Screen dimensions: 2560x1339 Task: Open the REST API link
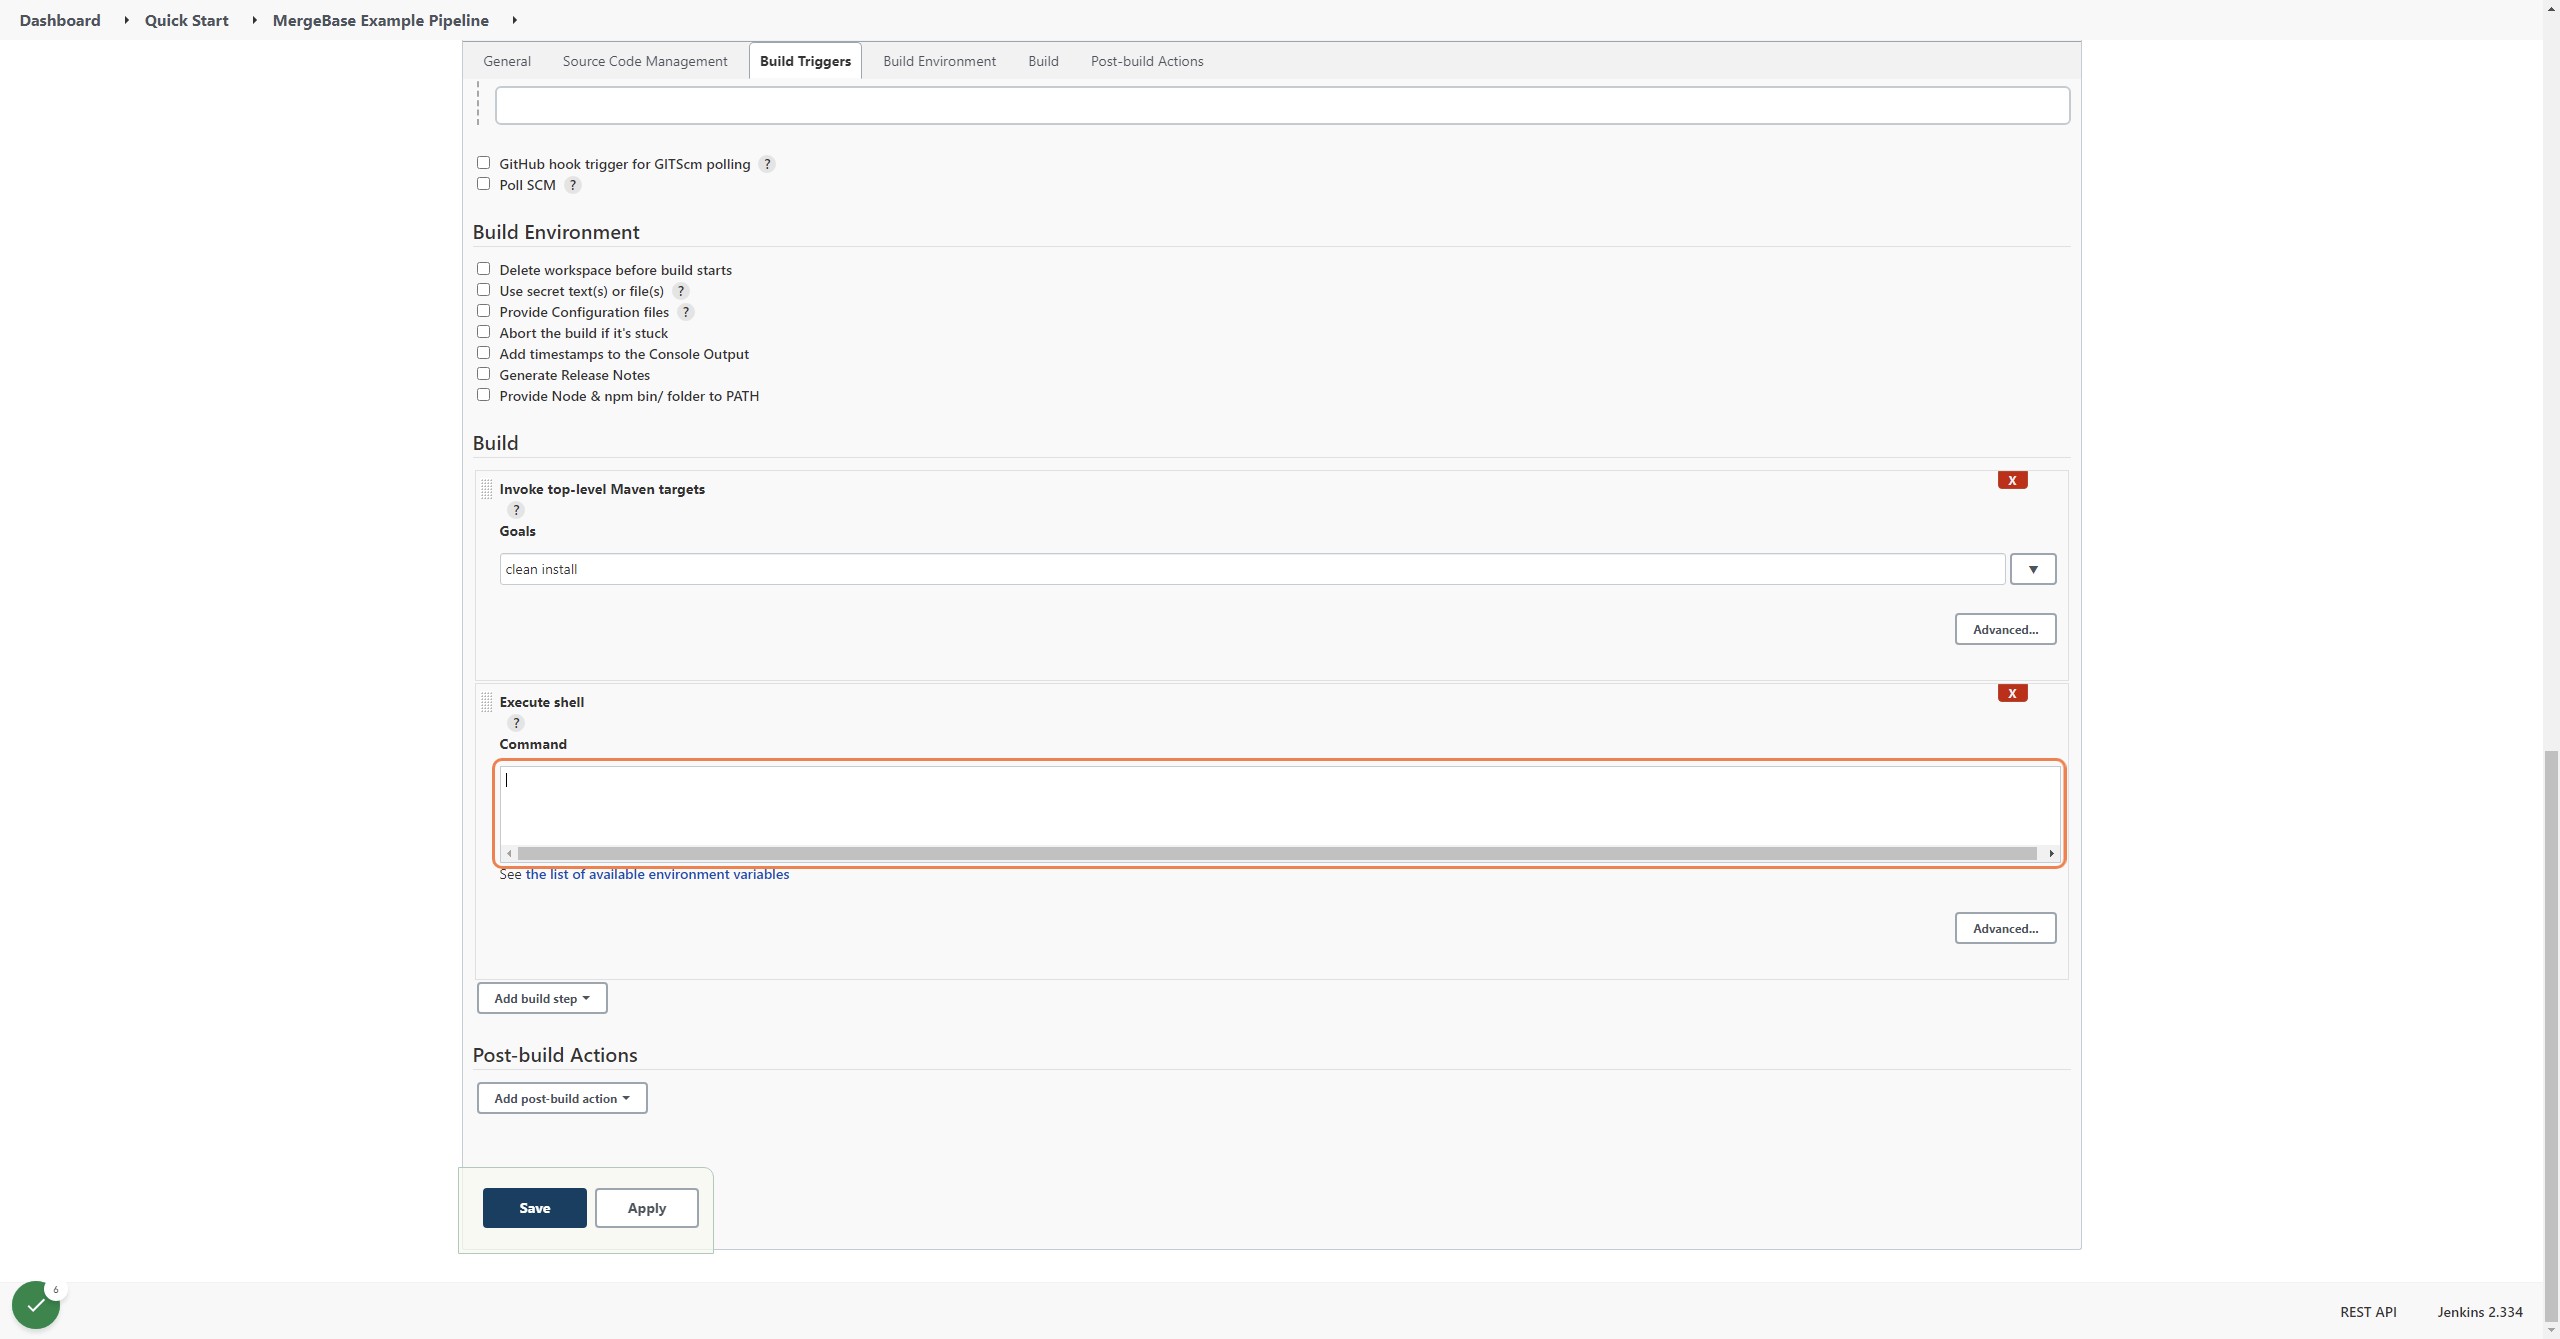click(x=2368, y=1312)
